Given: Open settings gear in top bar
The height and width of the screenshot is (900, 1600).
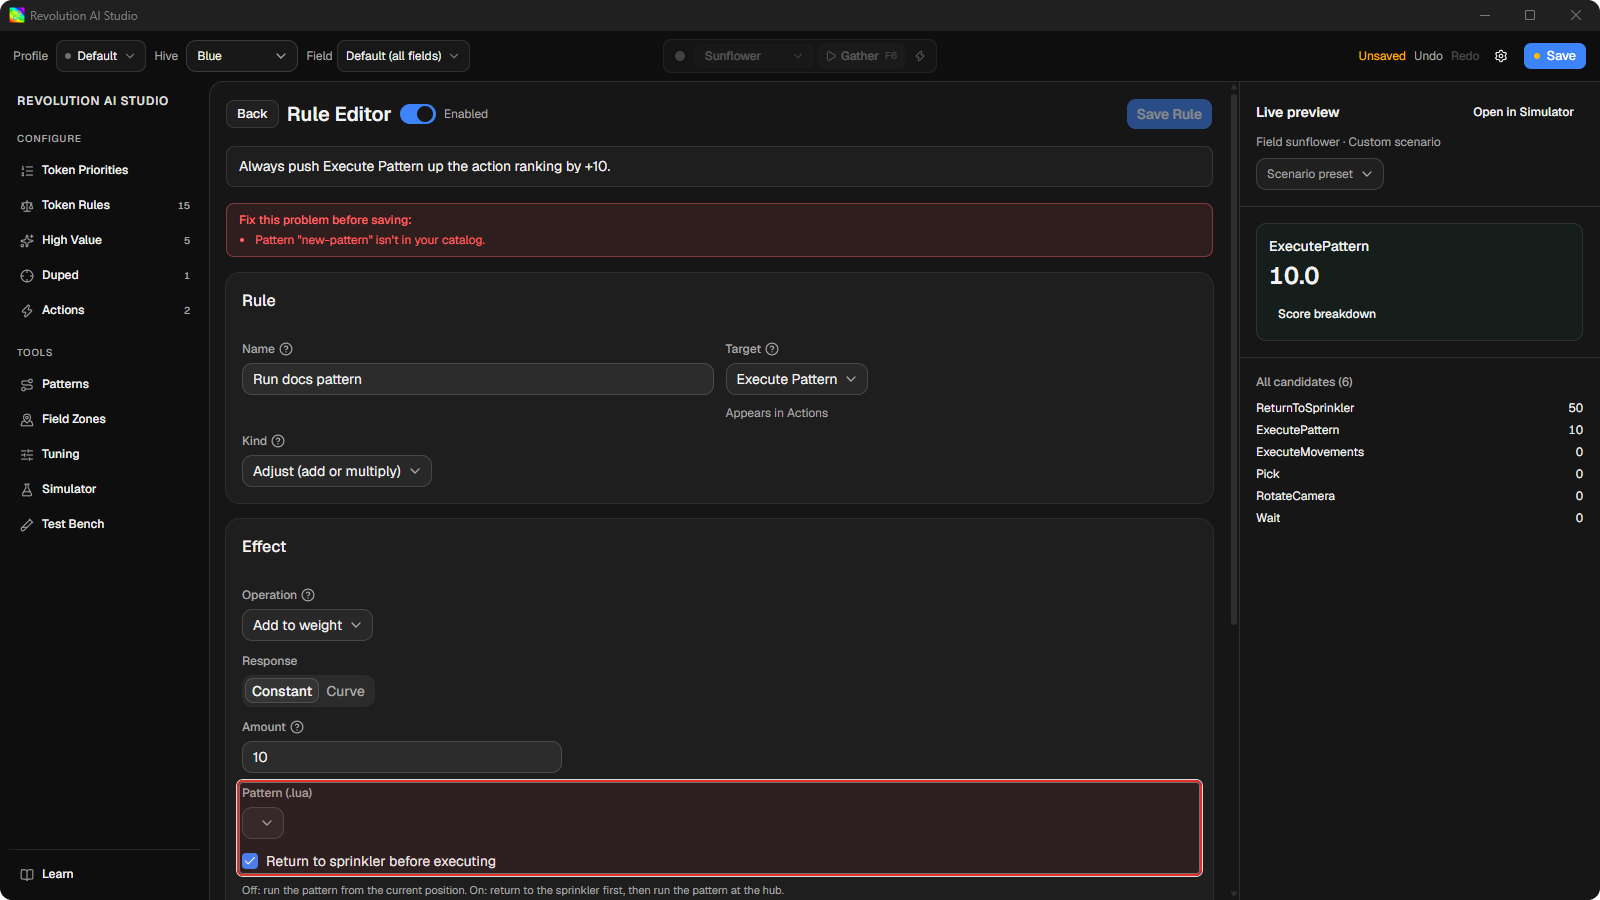Looking at the screenshot, I should pos(1501,56).
